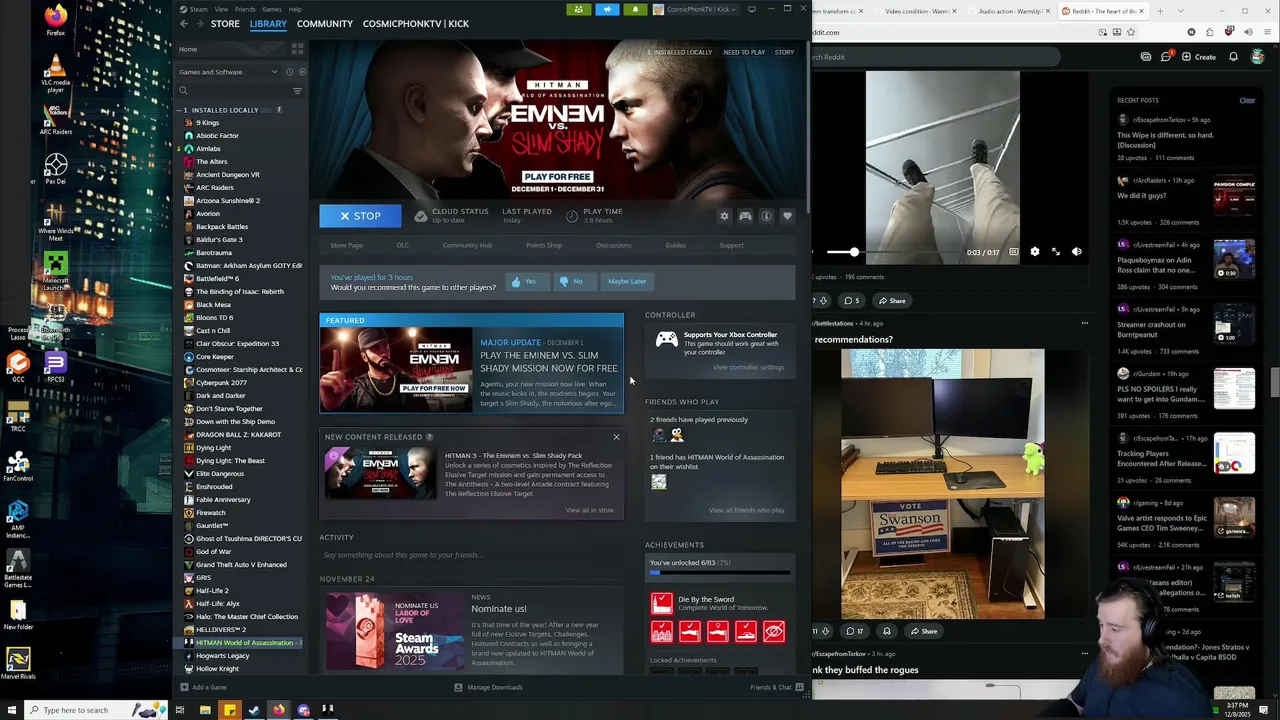Viewport: 1280px width, 720px height.
Task: Click Share on the first Reddit post
Action: coord(891,301)
